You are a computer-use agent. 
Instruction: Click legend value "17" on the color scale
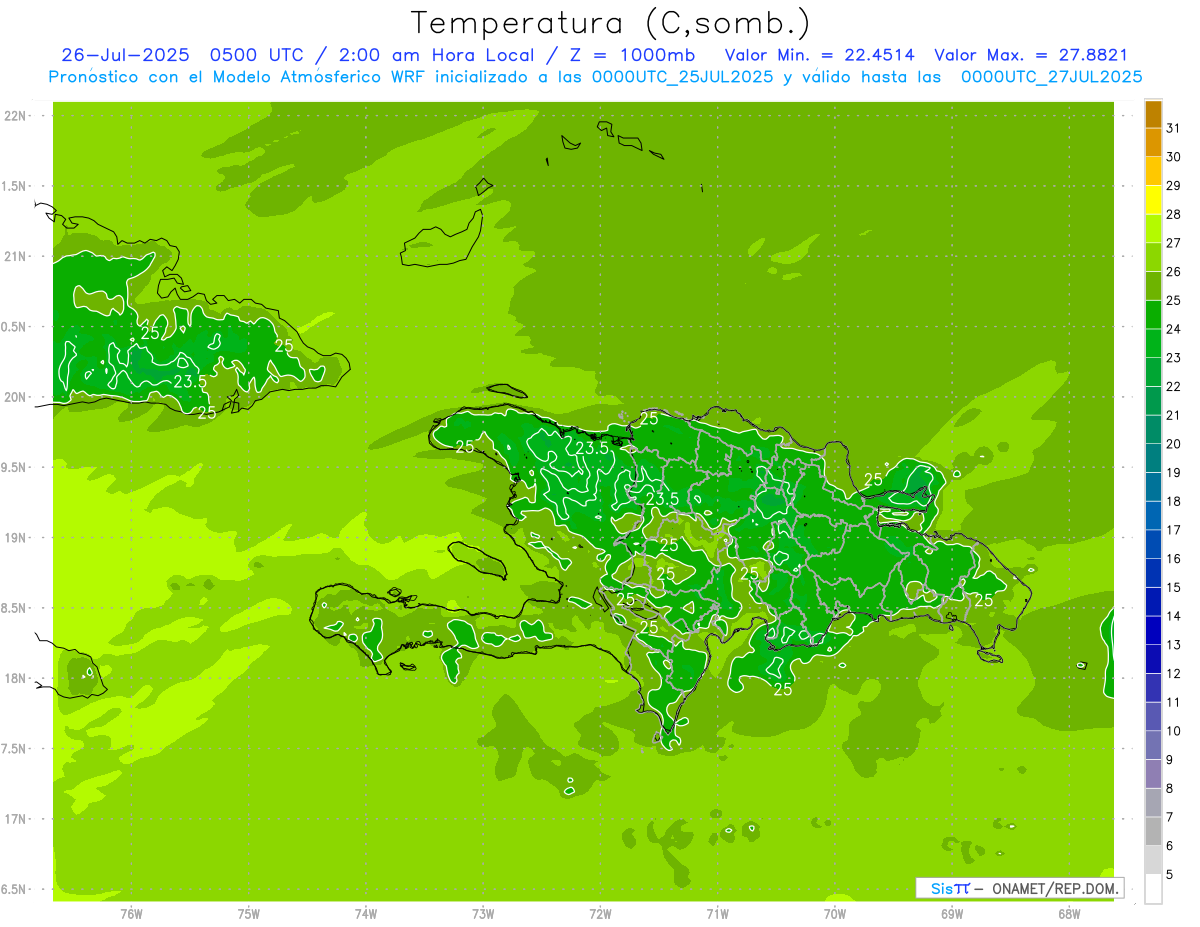pos(1174,530)
